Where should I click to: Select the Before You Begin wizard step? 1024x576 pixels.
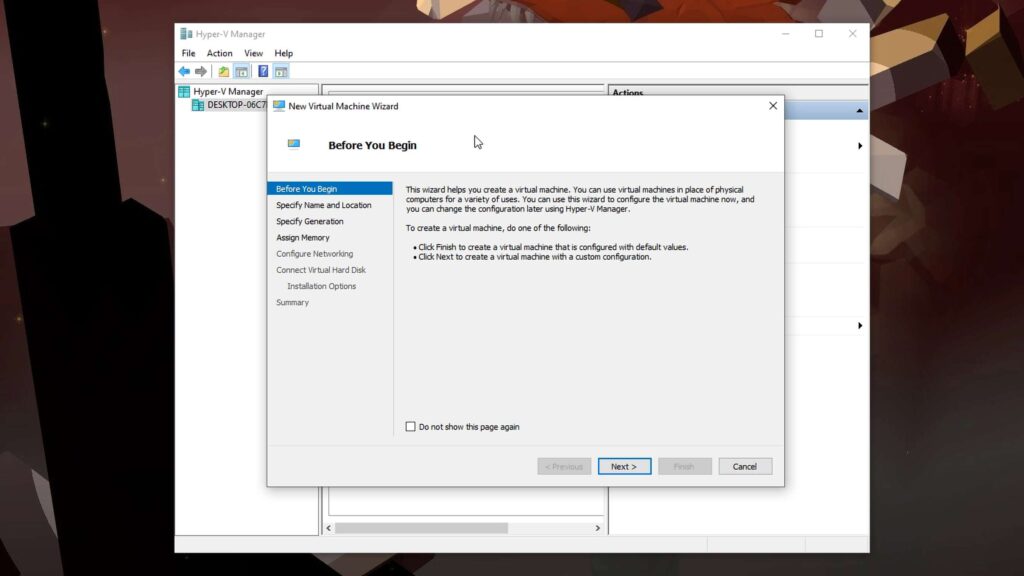(x=330, y=189)
